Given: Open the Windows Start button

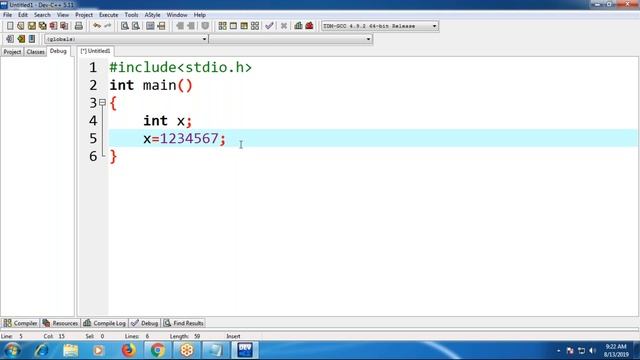Looking at the screenshot, I should [12, 350].
